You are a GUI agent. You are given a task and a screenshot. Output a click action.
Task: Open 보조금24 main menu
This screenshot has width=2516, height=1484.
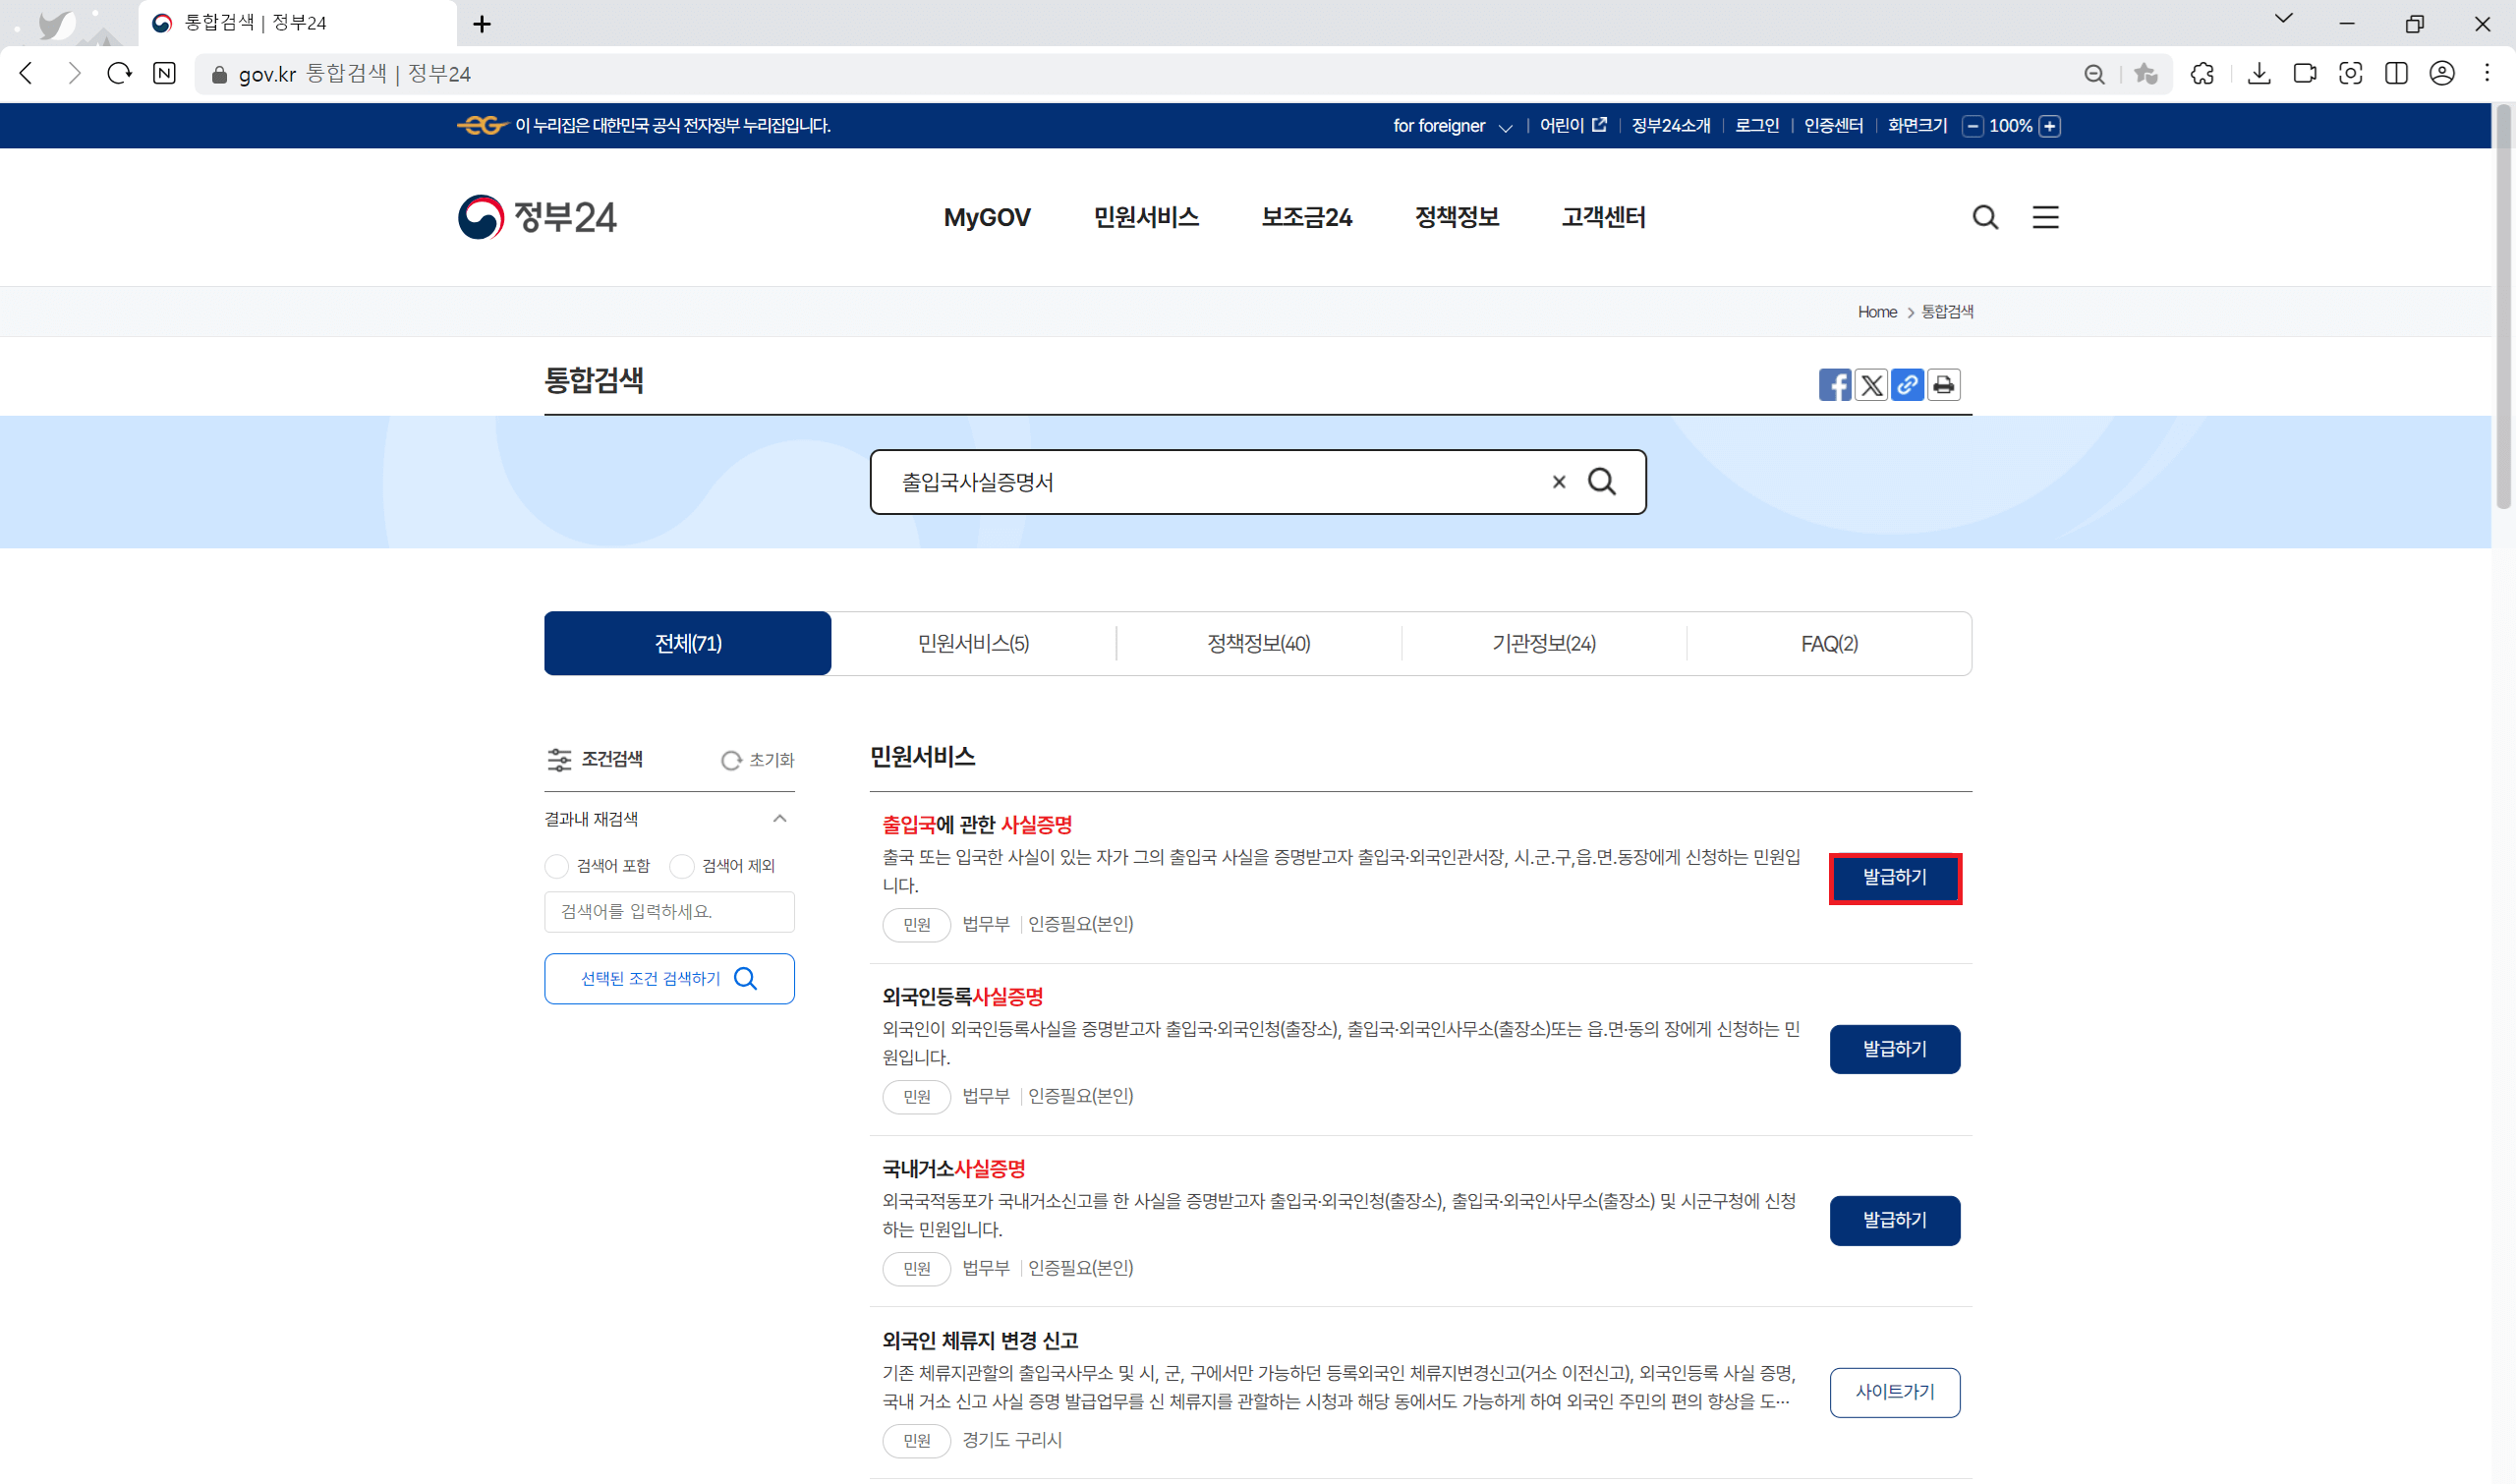pyautogui.click(x=1306, y=217)
